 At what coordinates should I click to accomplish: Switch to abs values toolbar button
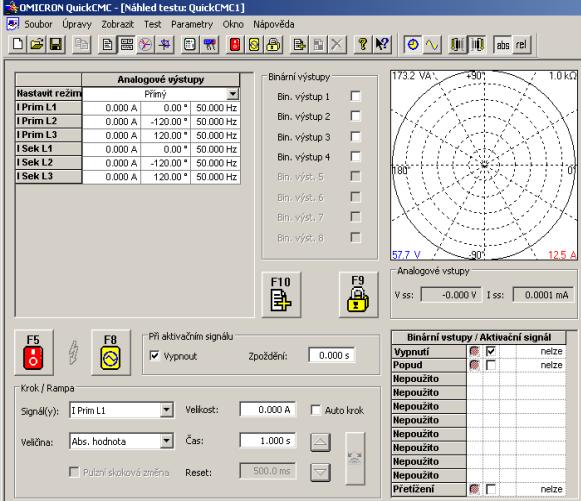(x=502, y=45)
